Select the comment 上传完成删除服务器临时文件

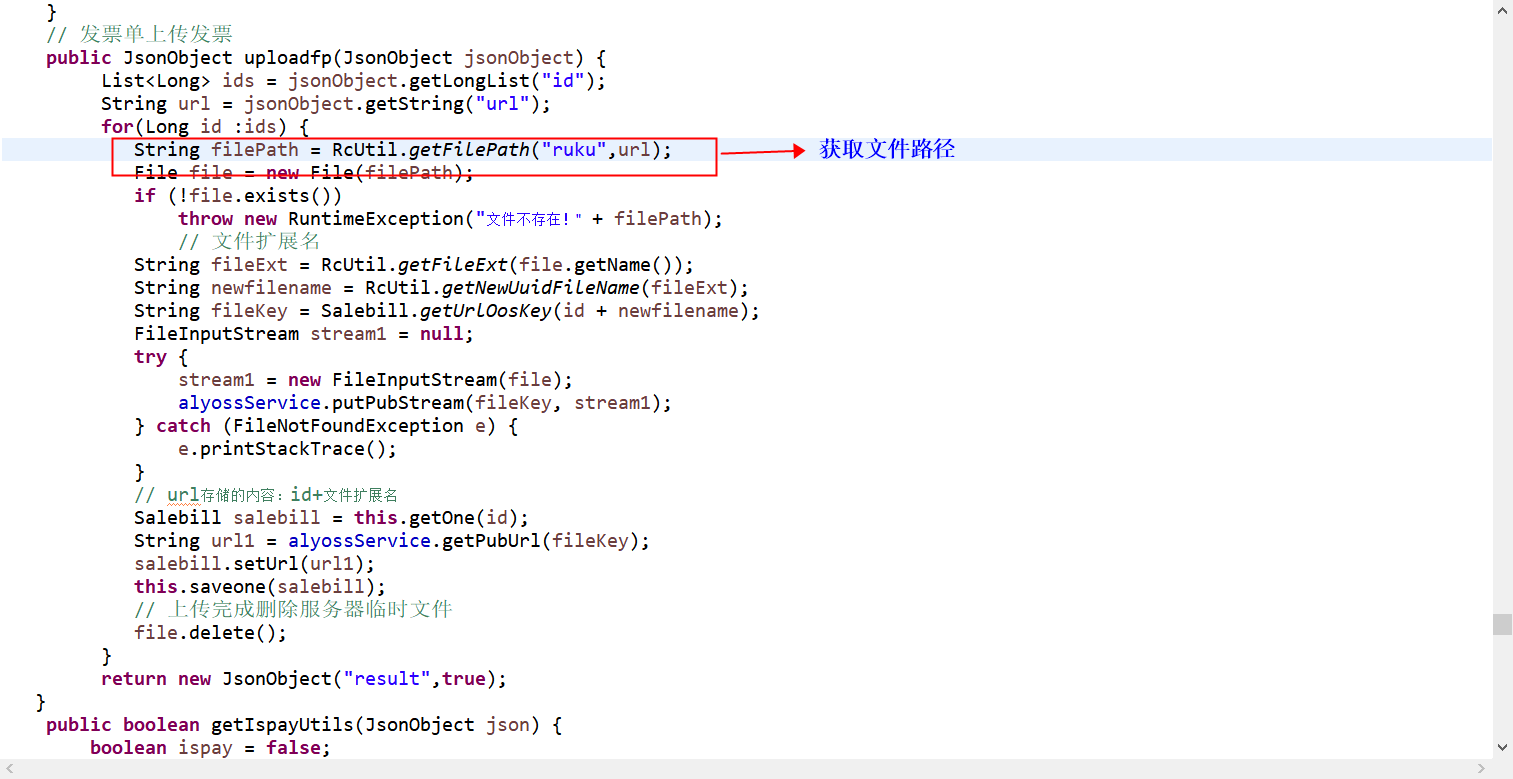[x=293, y=610]
